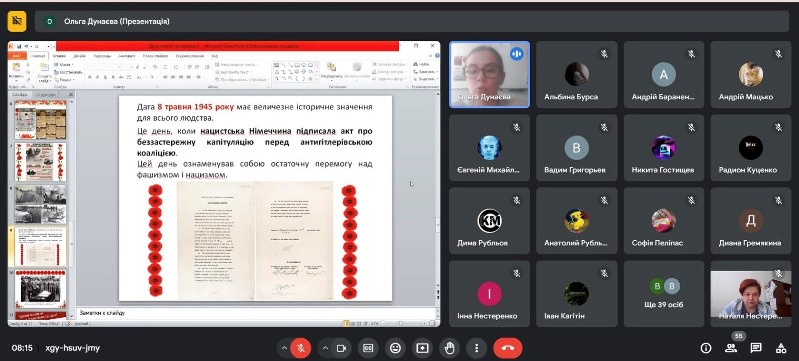Open the chat with everyone icon
Screen dimensions: 799x361
[756, 348]
